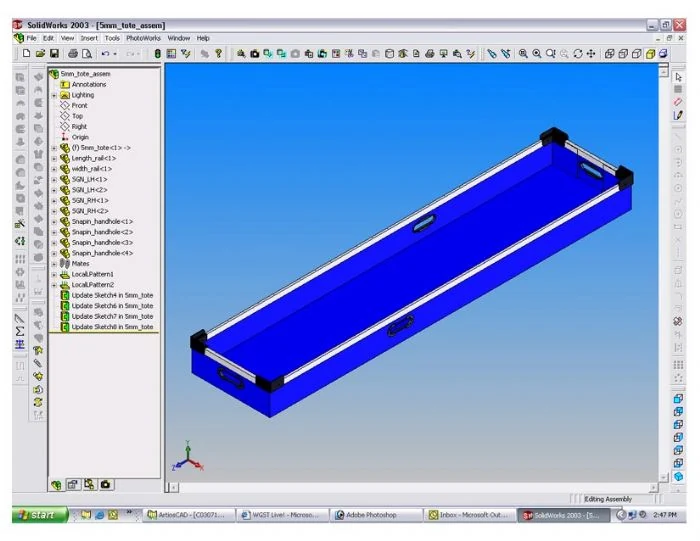Screen dimensions: 700x541
Task: Click the New document icon
Action: click(x=26, y=54)
